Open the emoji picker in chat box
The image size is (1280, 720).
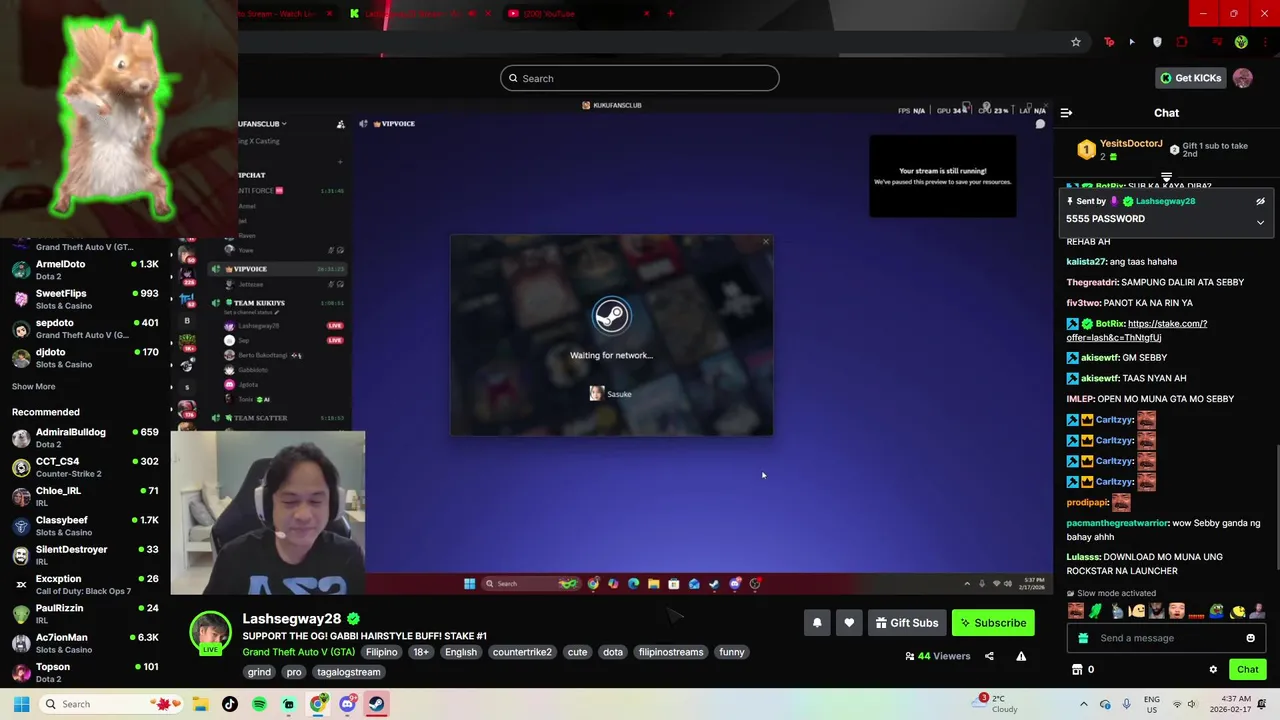point(1250,638)
